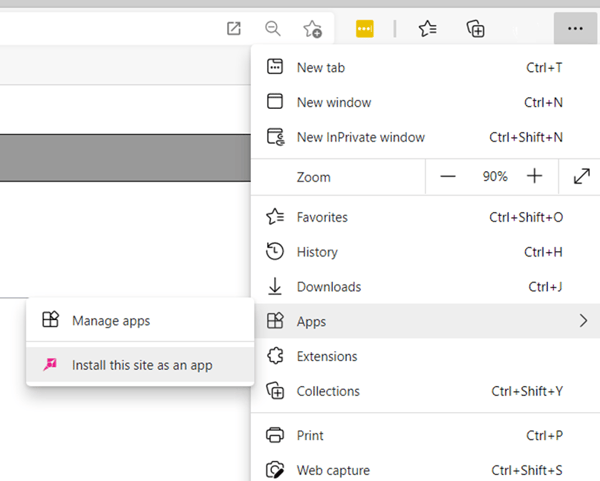Open a New tab from the menu
Screen dimensions: 600x481
(x=320, y=68)
